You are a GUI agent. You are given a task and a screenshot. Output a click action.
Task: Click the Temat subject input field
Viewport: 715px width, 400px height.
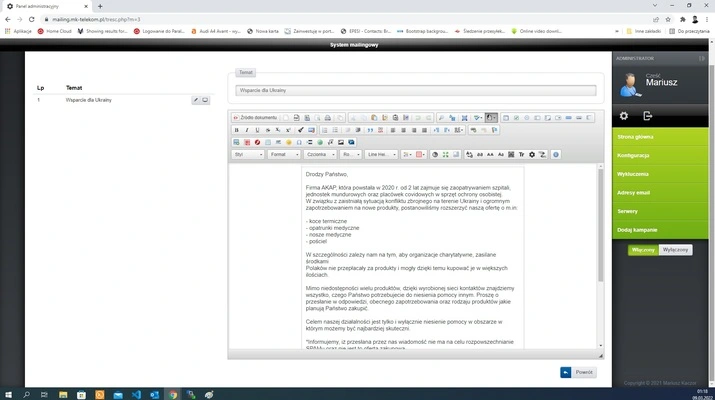[416, 90]
